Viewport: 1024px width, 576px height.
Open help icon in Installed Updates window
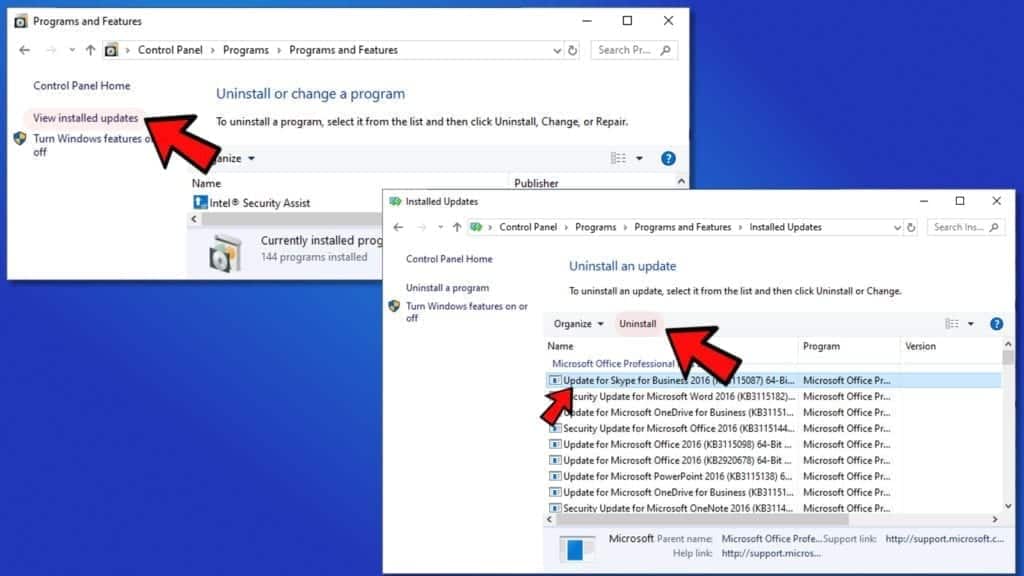tap(997, 324)
